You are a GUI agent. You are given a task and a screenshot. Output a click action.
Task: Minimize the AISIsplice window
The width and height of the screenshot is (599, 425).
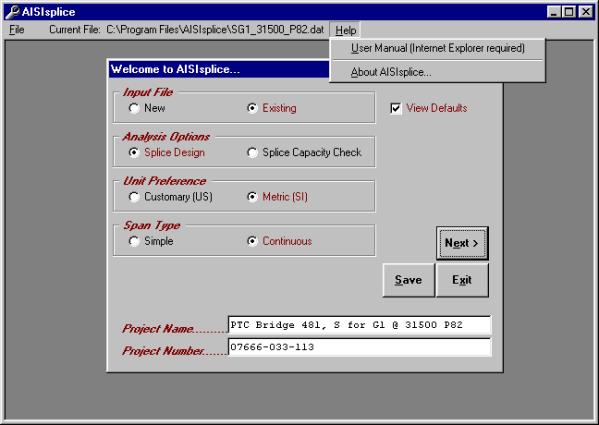554,12
